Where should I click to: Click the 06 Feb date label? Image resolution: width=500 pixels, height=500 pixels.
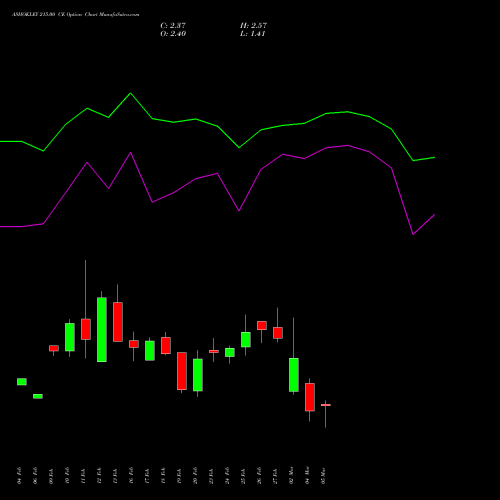pyautogui.click(x=35, y=476)
